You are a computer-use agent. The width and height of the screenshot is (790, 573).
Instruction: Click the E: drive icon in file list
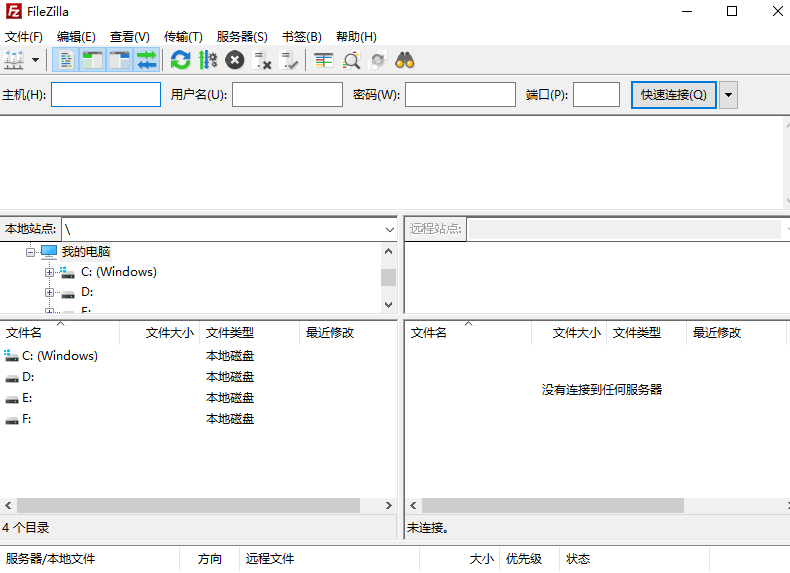coord(12,399)
